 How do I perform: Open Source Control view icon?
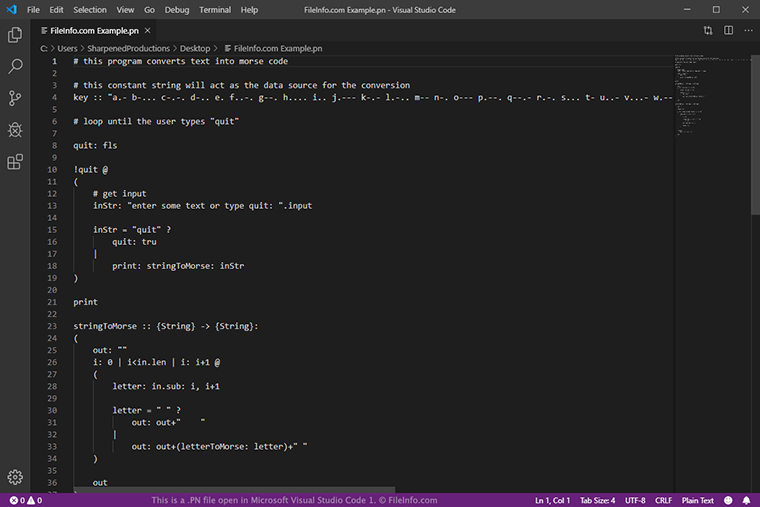click(x=15, y=98)
